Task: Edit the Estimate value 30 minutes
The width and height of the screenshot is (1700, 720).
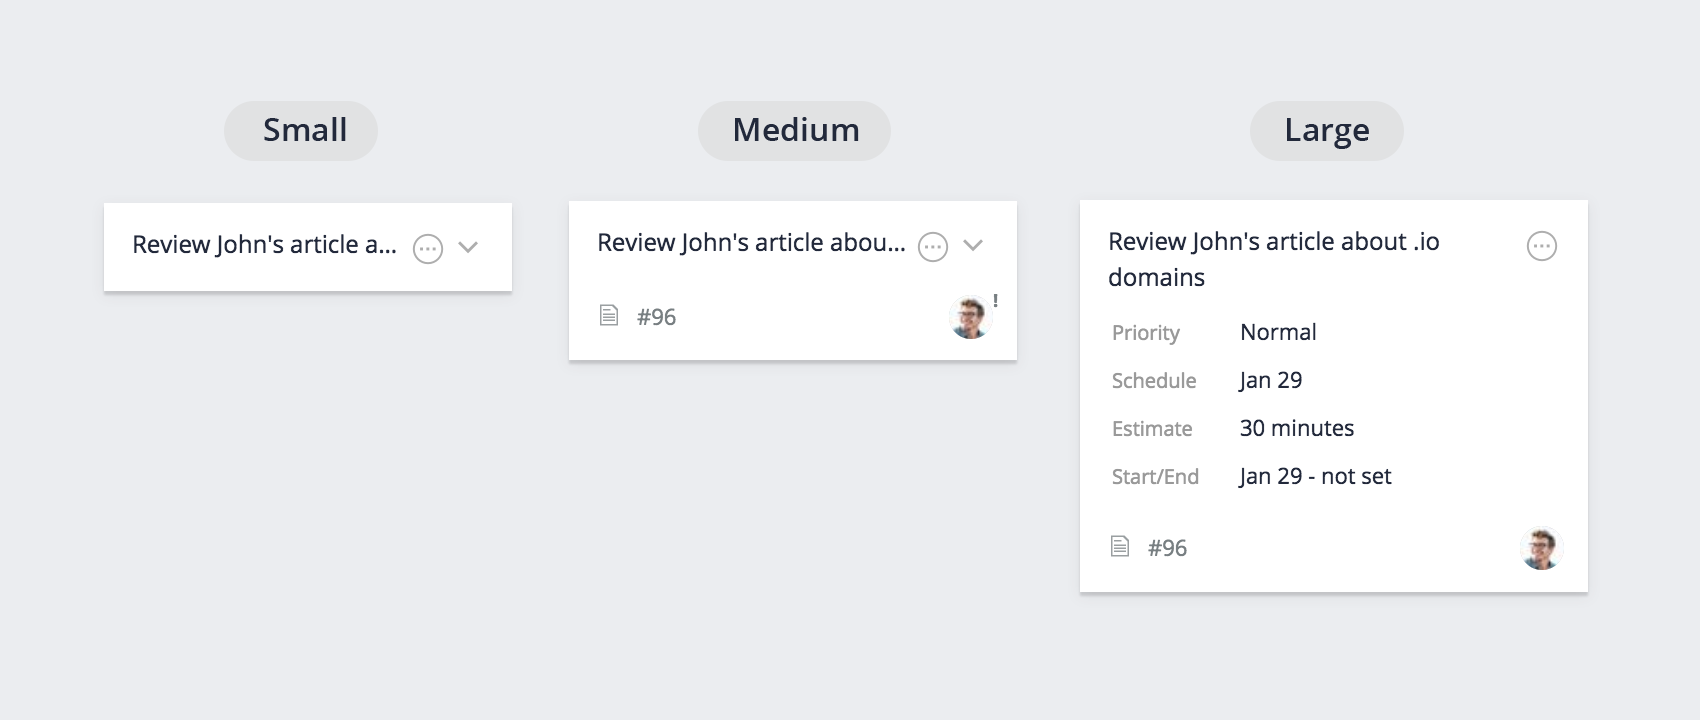Action: pyautogui.click(x=1297, y=428)
